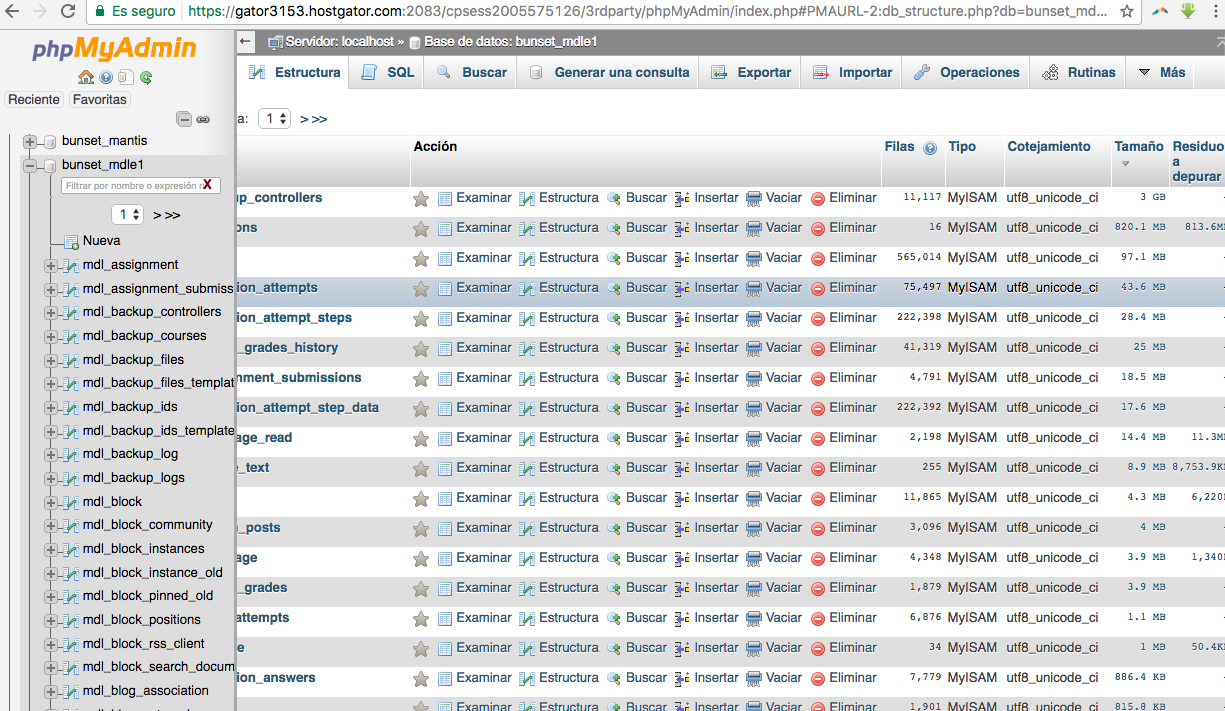
Task: Click the chain link icon in the navigation panel
Action: [203, 119]
